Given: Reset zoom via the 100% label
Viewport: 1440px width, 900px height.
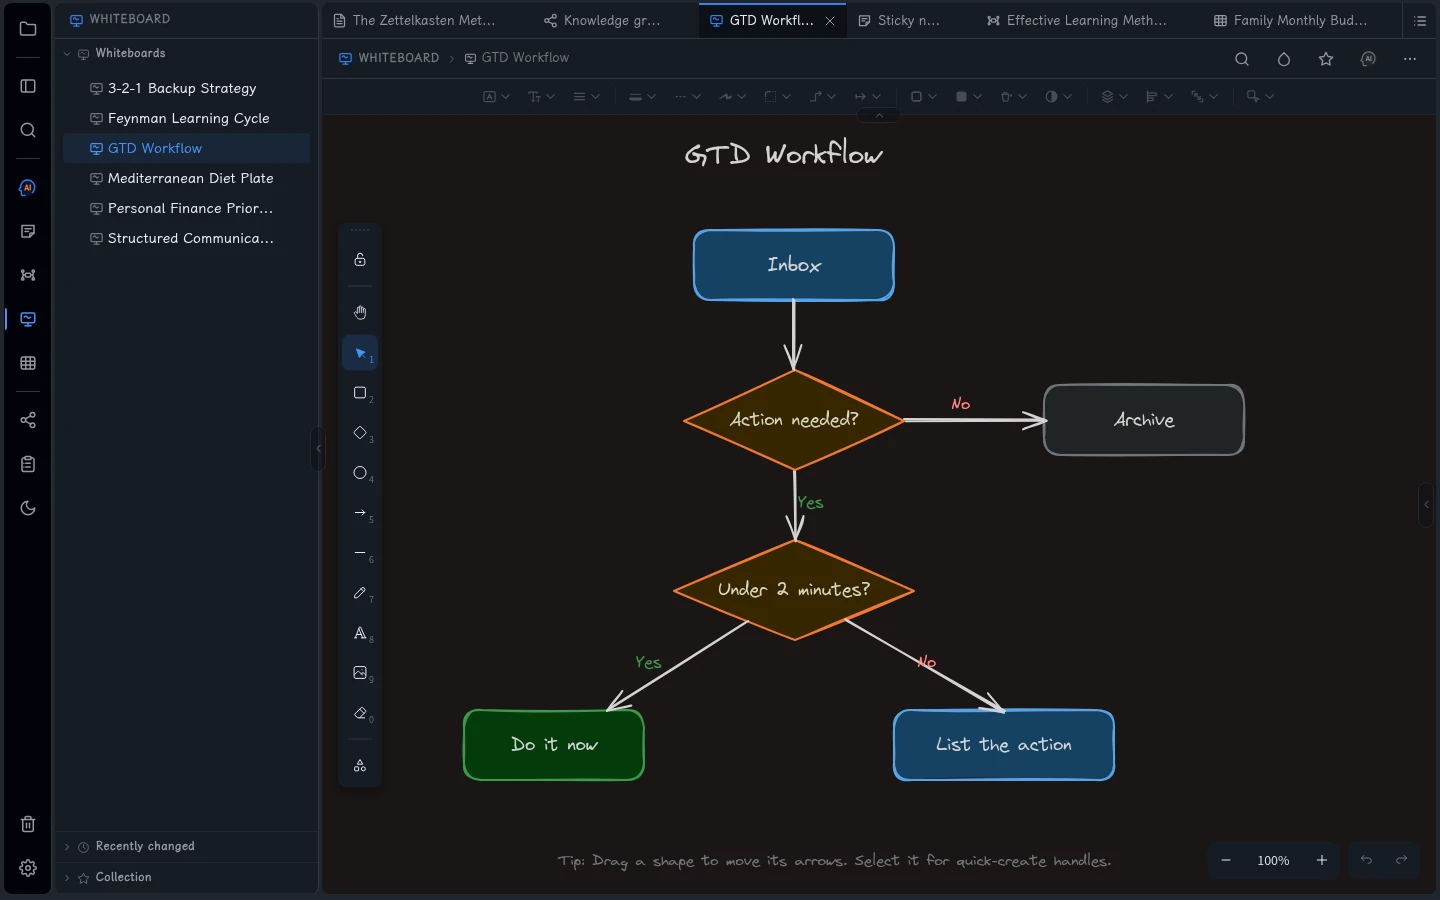Looking at the screenshot, I should click(1274, 860).
